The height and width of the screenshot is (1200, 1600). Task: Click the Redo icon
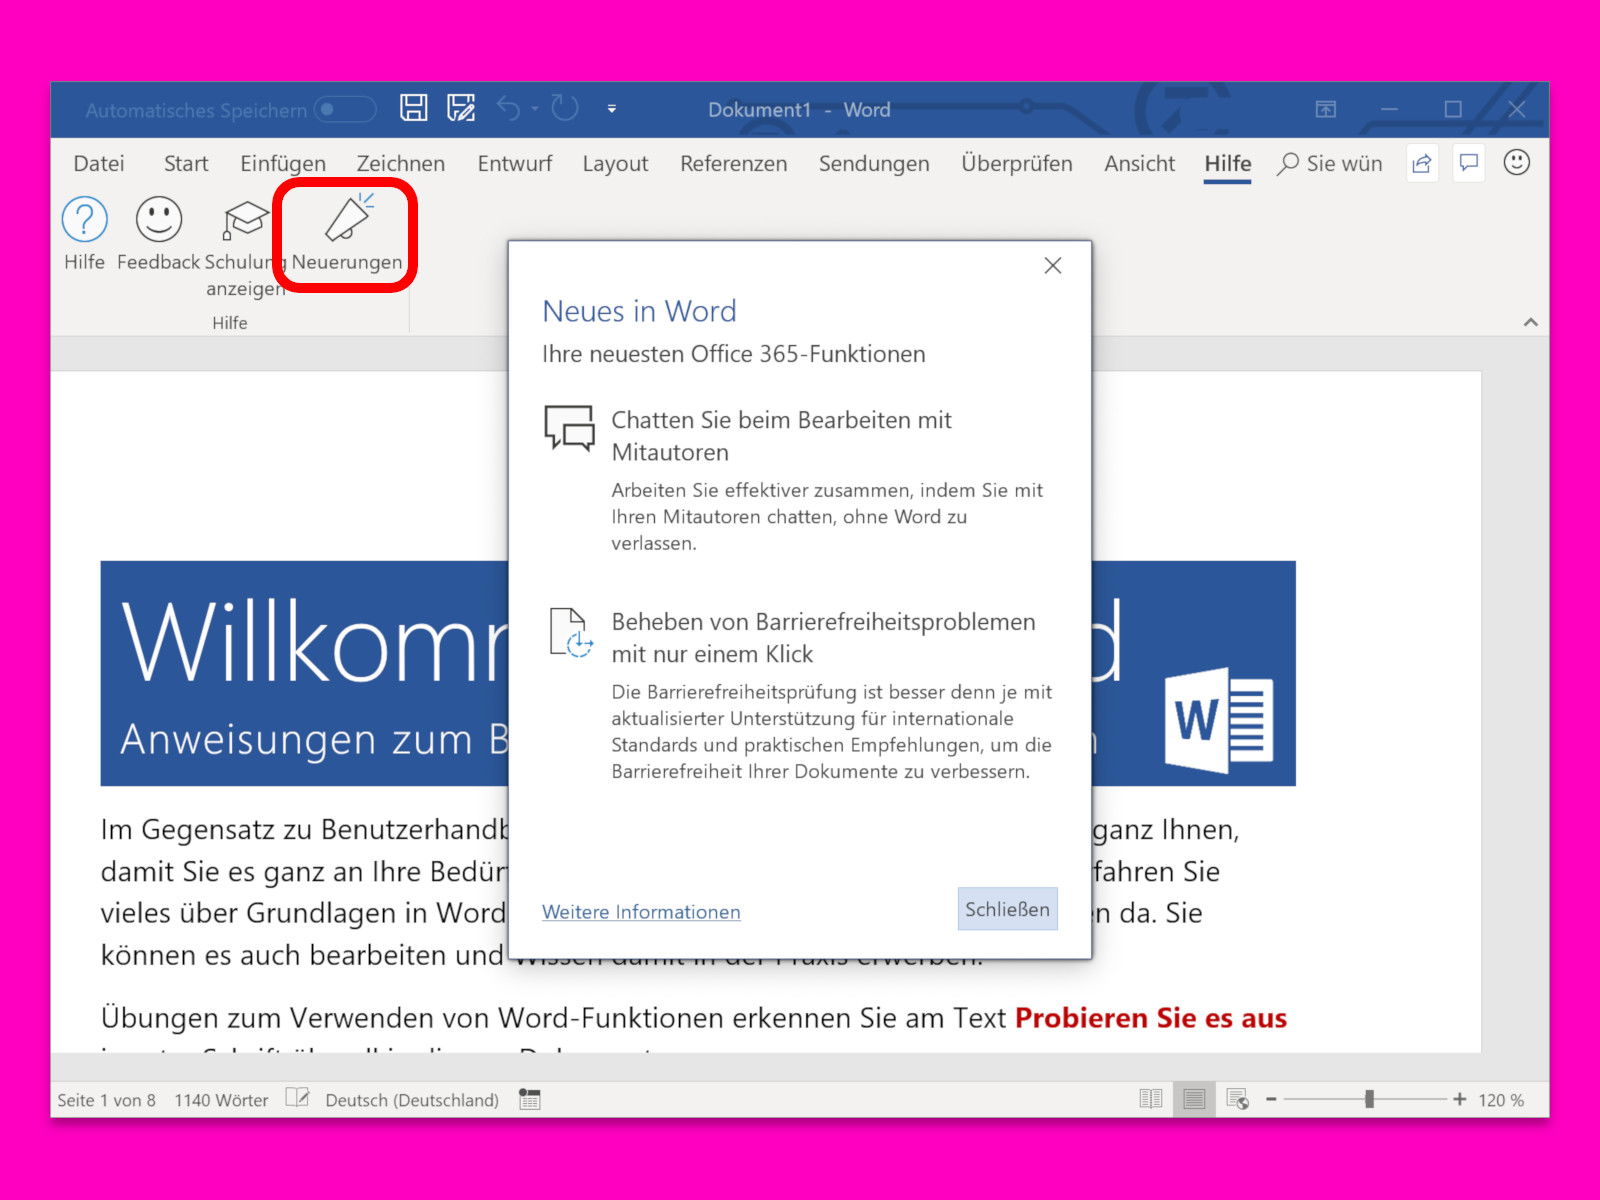click(565, 108)
